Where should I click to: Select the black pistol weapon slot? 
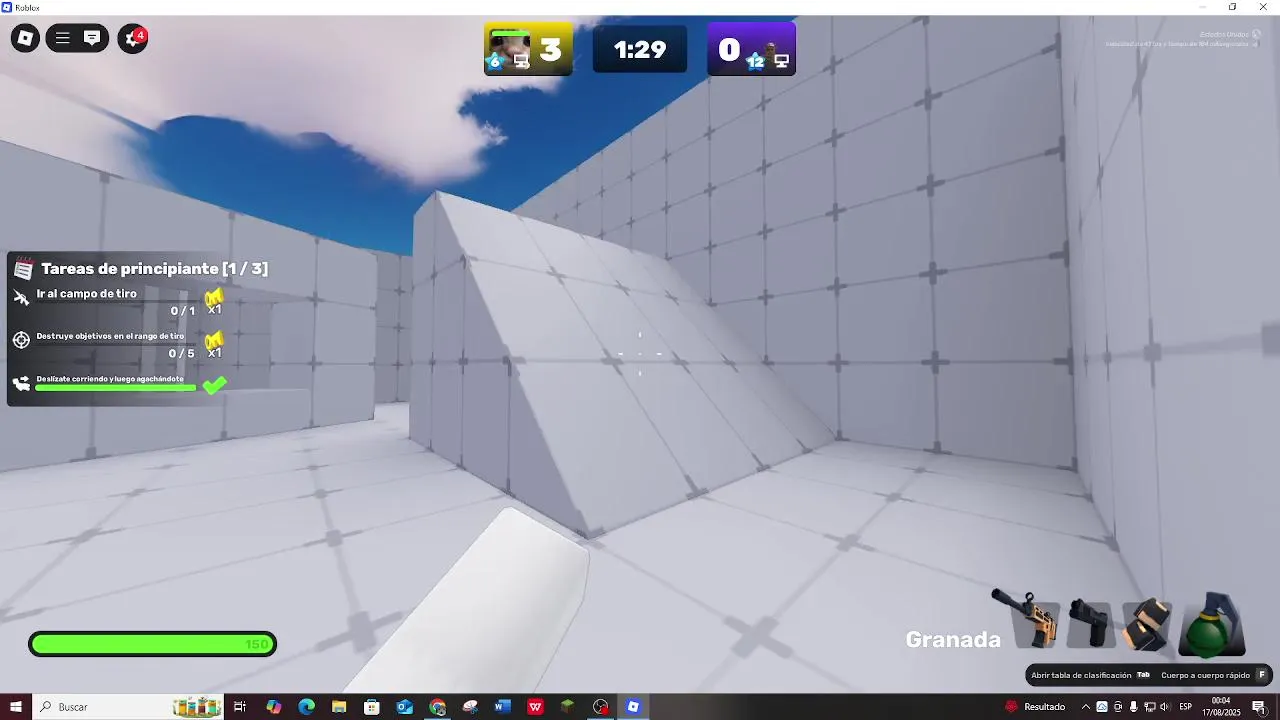click(x=1089, y=624)
